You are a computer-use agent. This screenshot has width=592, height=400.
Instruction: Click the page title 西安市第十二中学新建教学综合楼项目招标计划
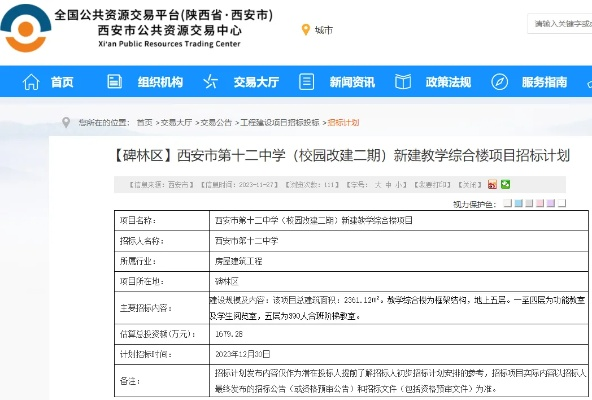coord(342,156)
